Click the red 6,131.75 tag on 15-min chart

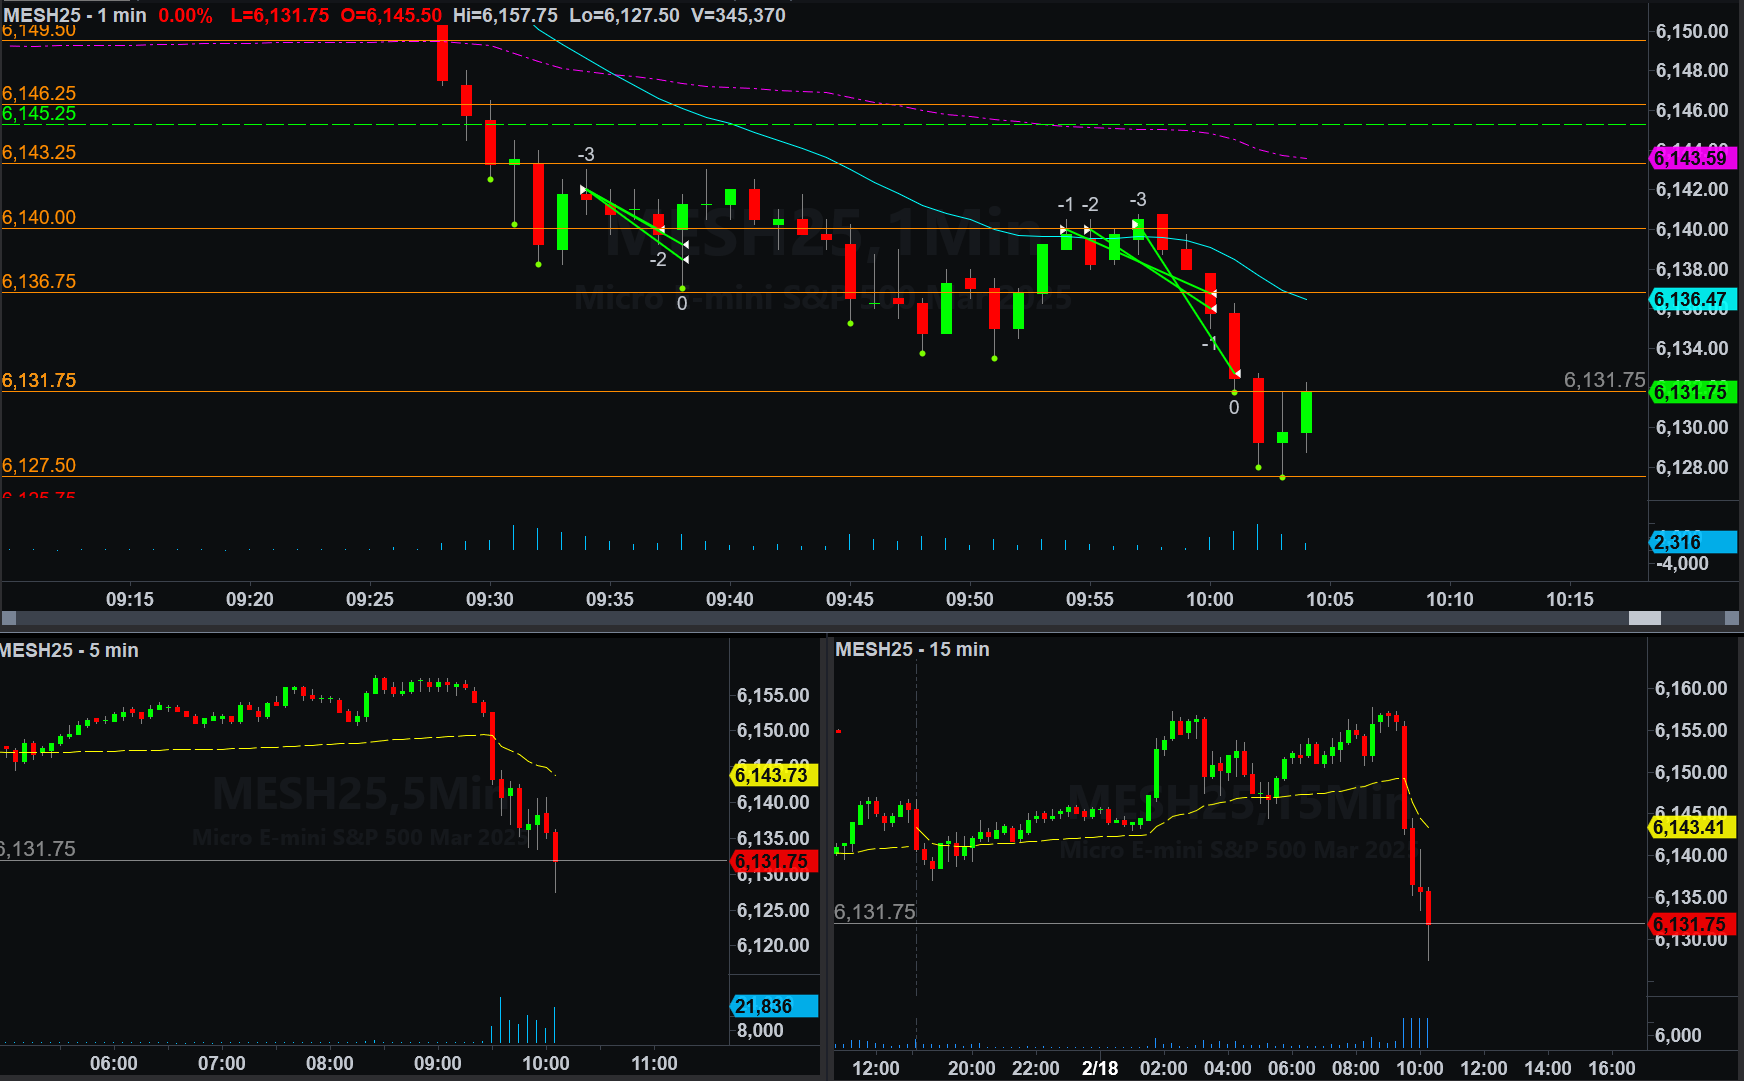pos(1691,924)
